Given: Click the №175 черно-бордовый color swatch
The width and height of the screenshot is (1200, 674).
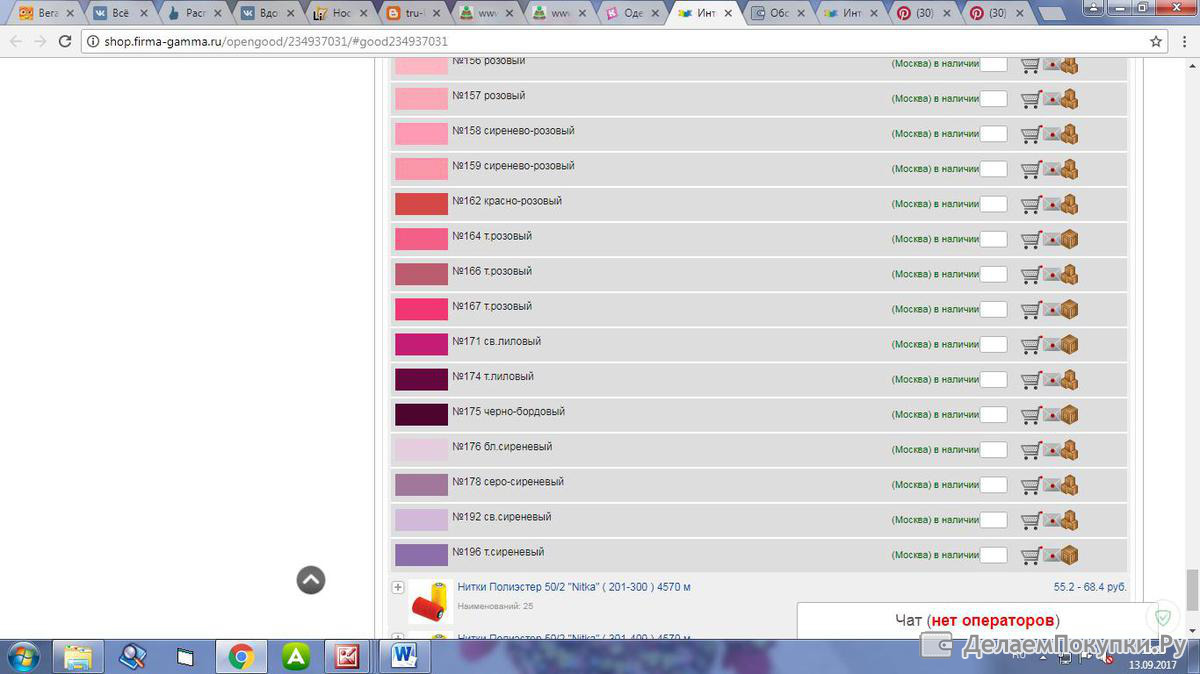Looking at the screenshot, I should tap(421, 414).
